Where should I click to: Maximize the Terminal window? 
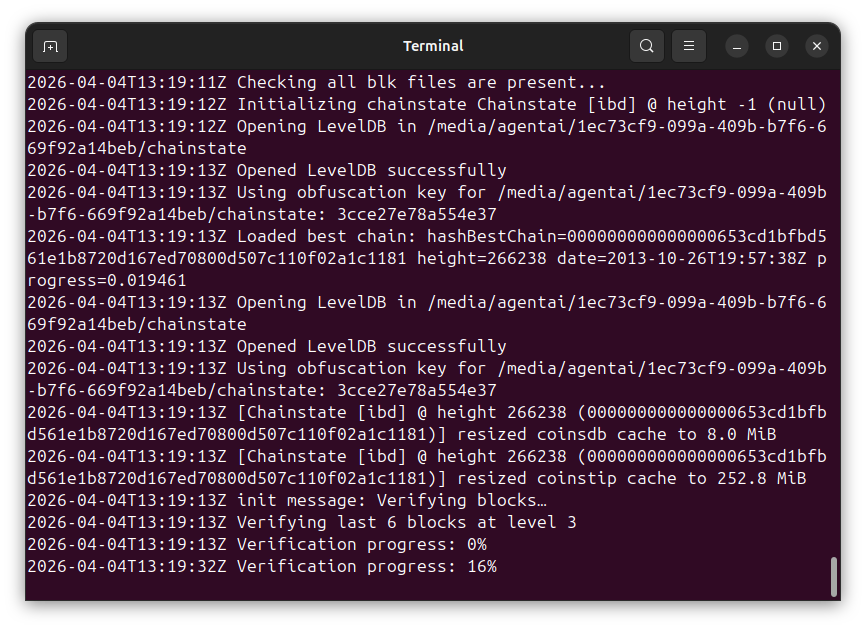click(x=777, y=46)
